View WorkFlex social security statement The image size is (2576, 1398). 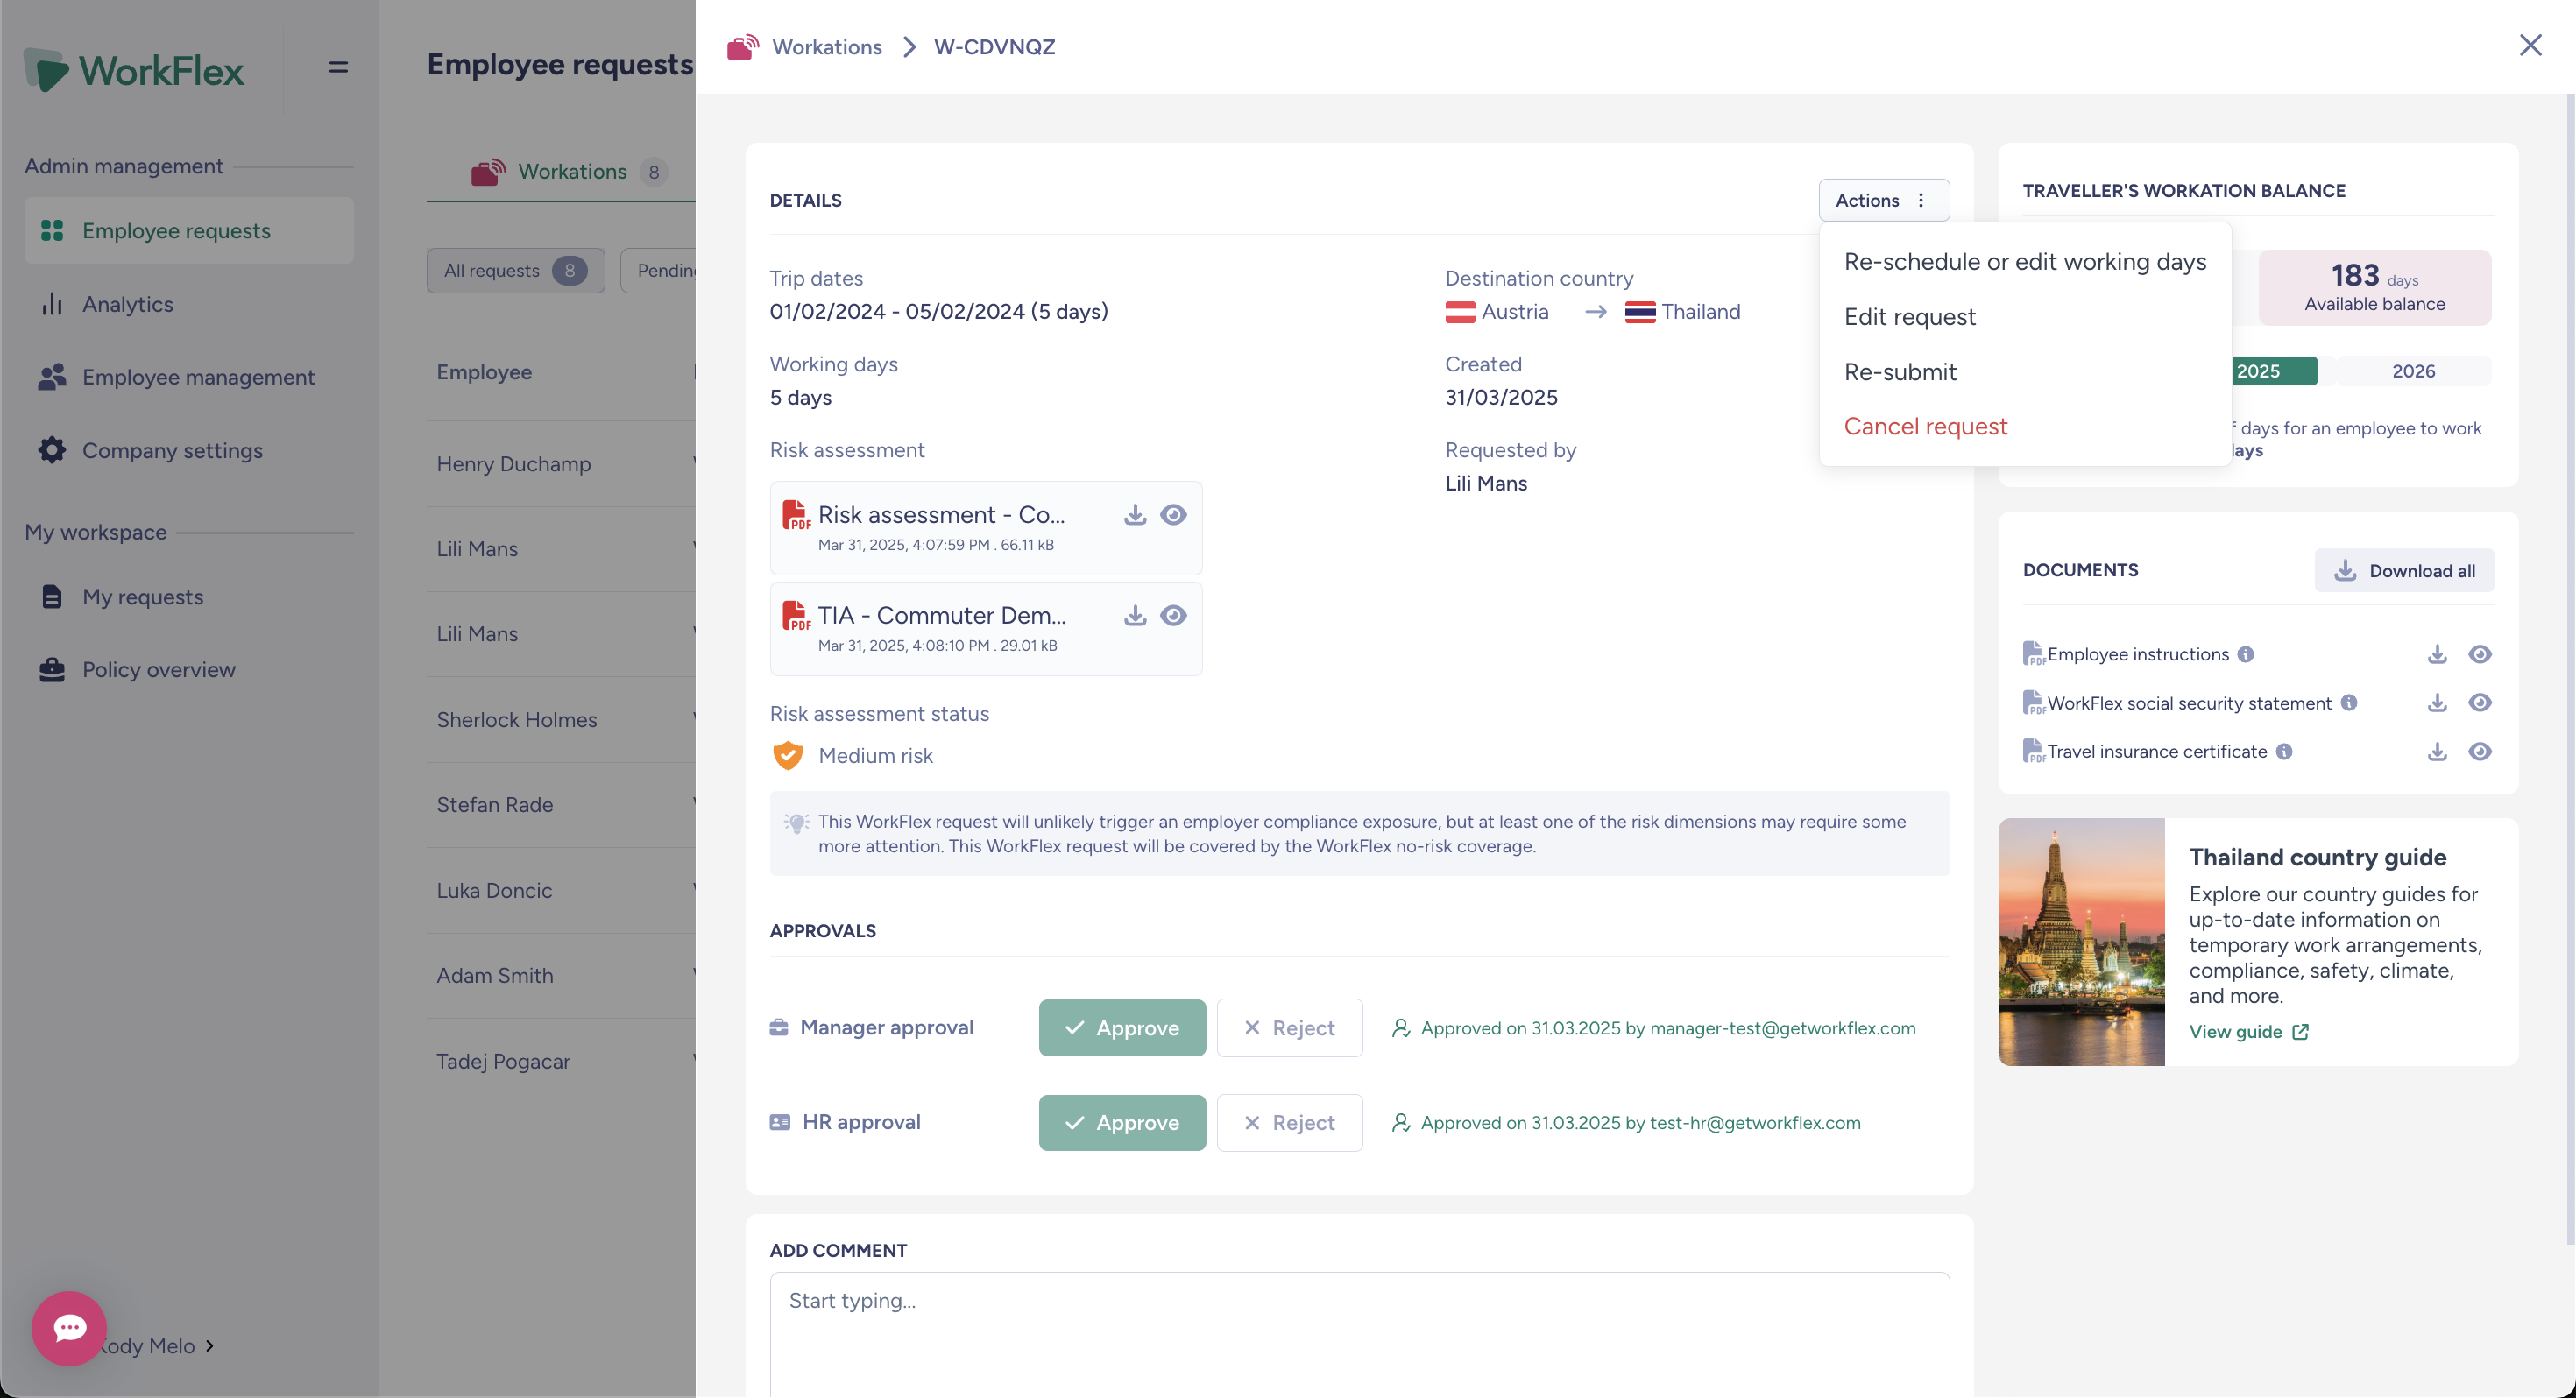tap(2479, 703)
